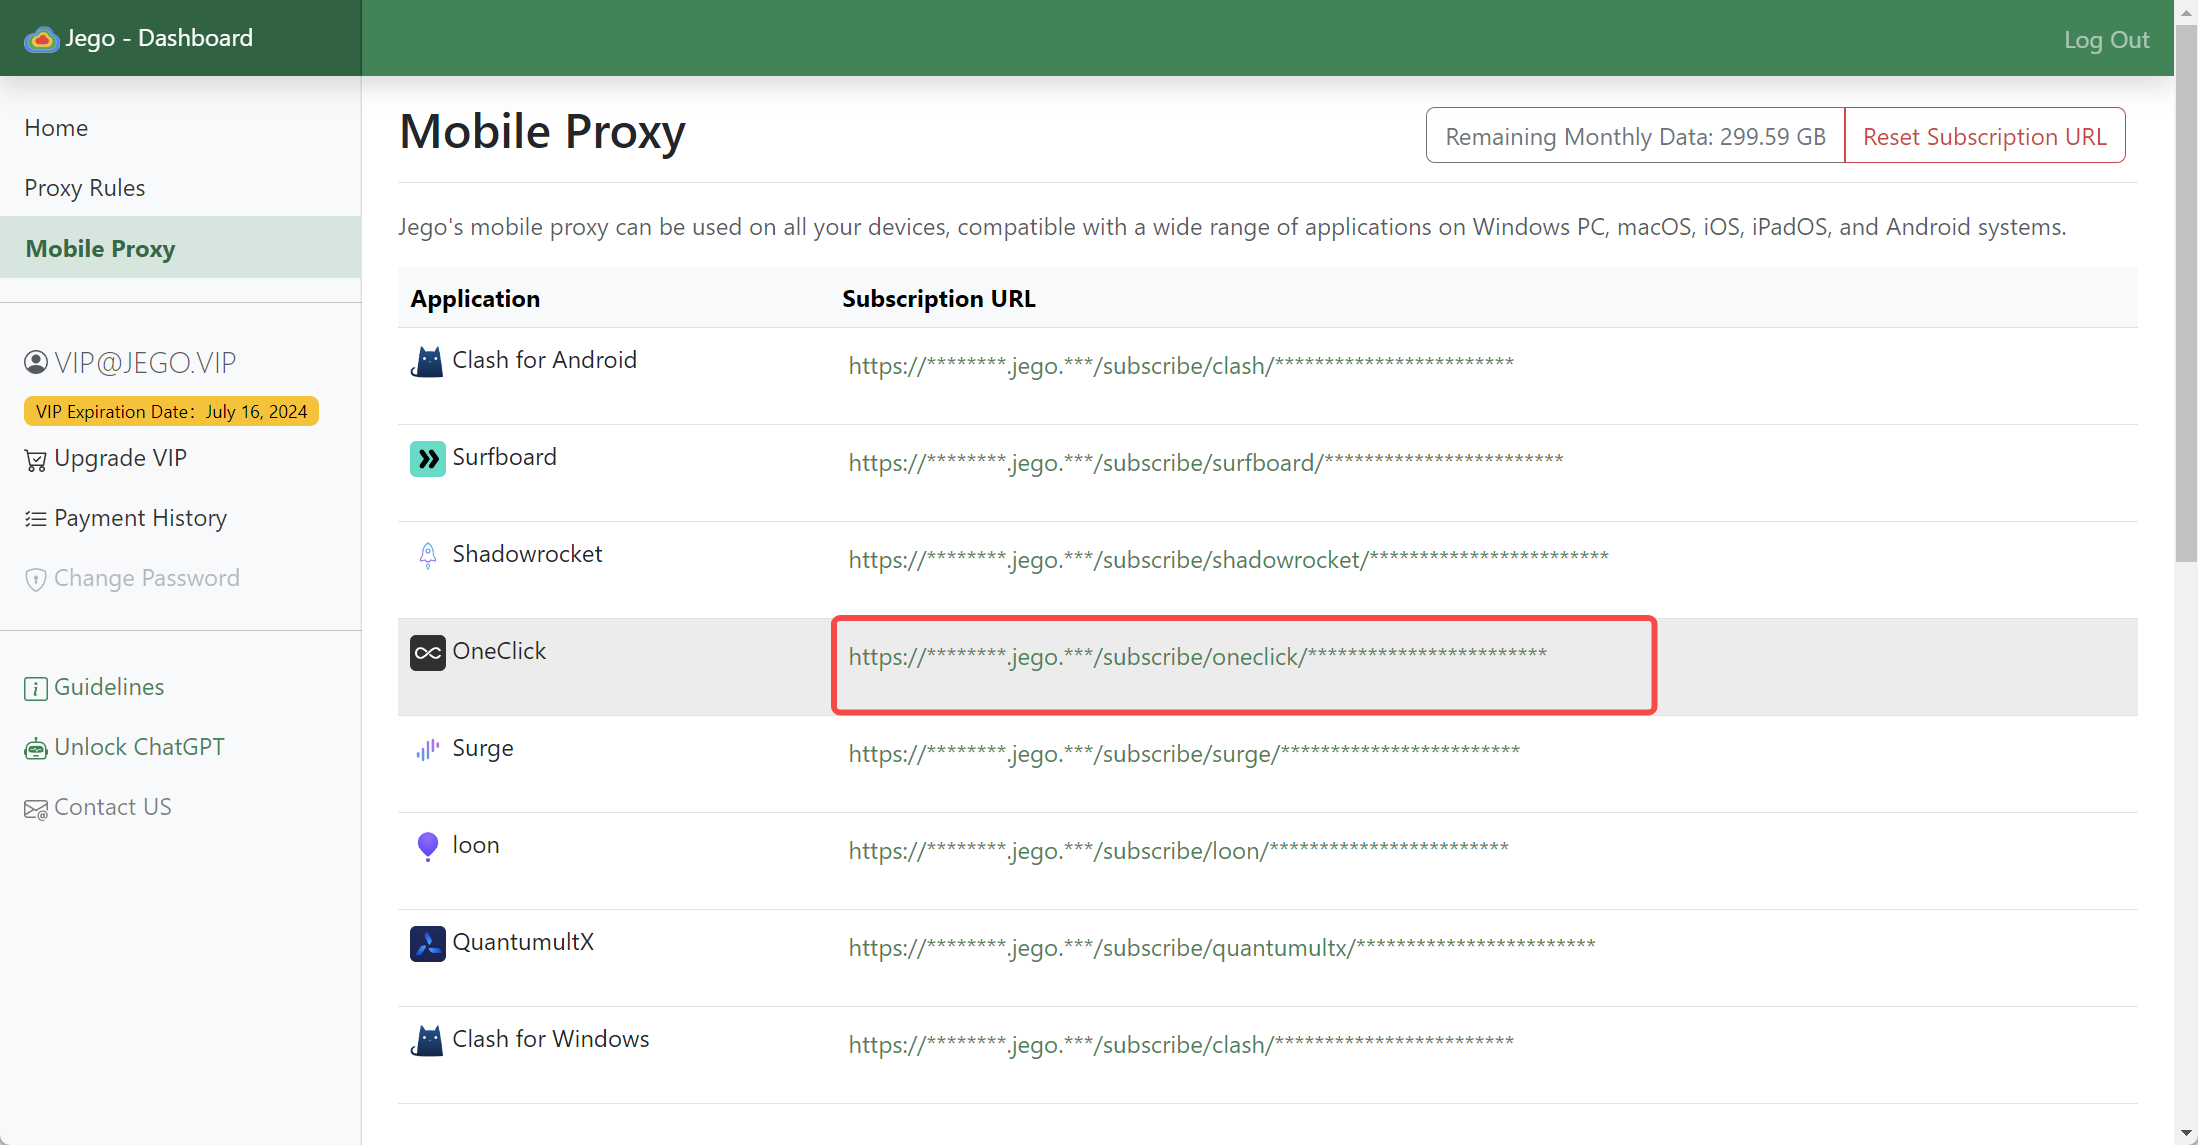2198x1145 pixels.
Task: Click the Surge waveform icon
Action: click(427, 749)
